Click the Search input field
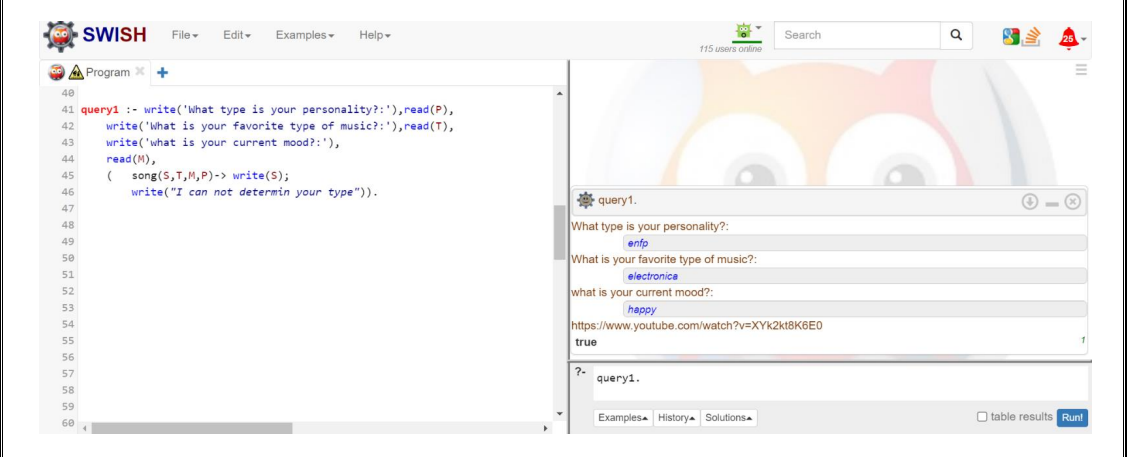The image size is (1132, 457). tap(857, 35)
